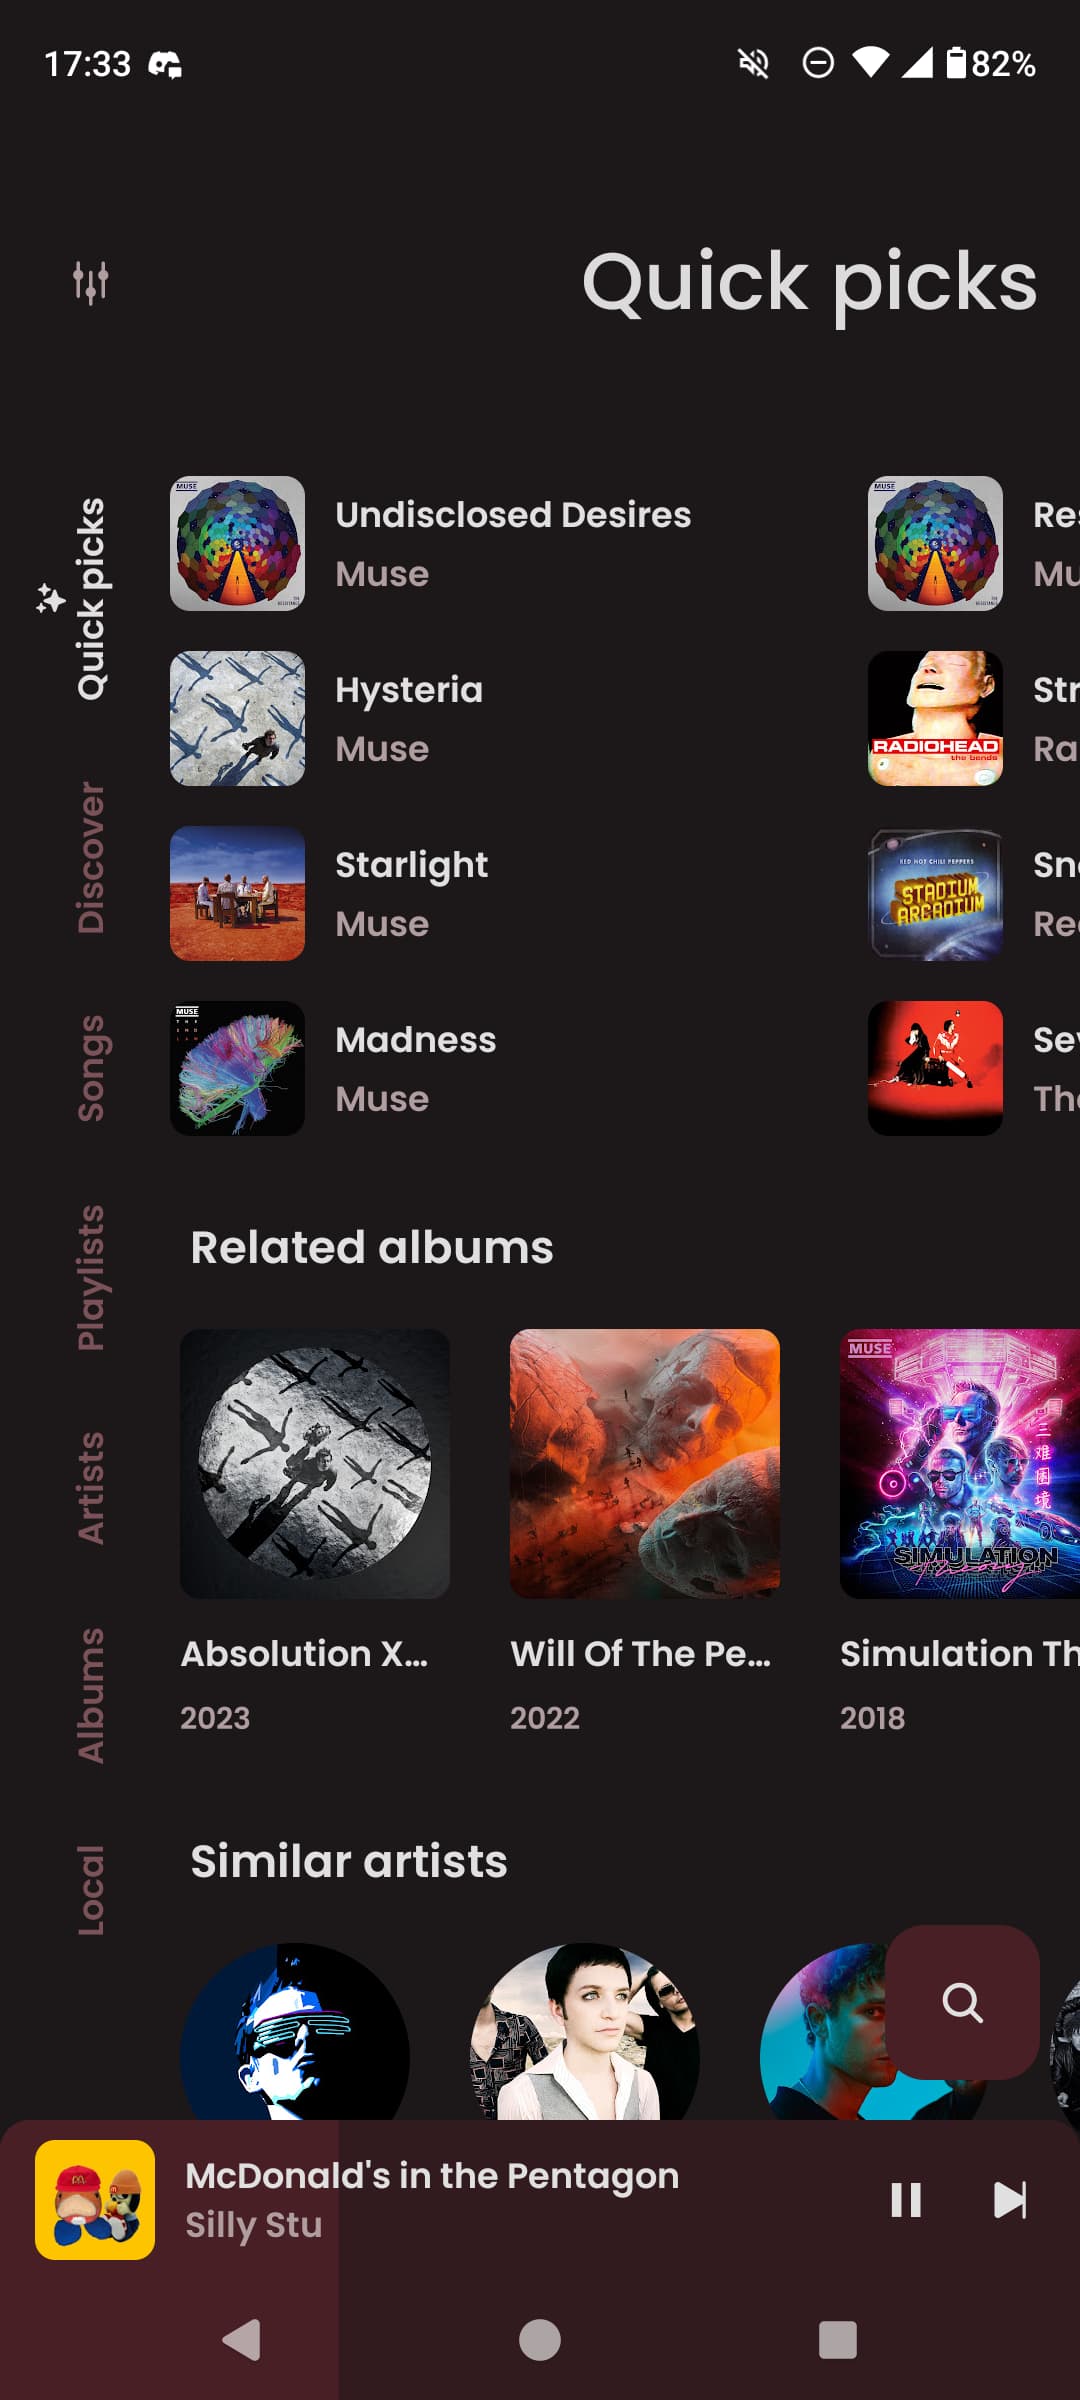Screen dimensions: 1080x2400
Task: Go to the Artists tab
Action: pyautogui.click(x=91, y=1488)
